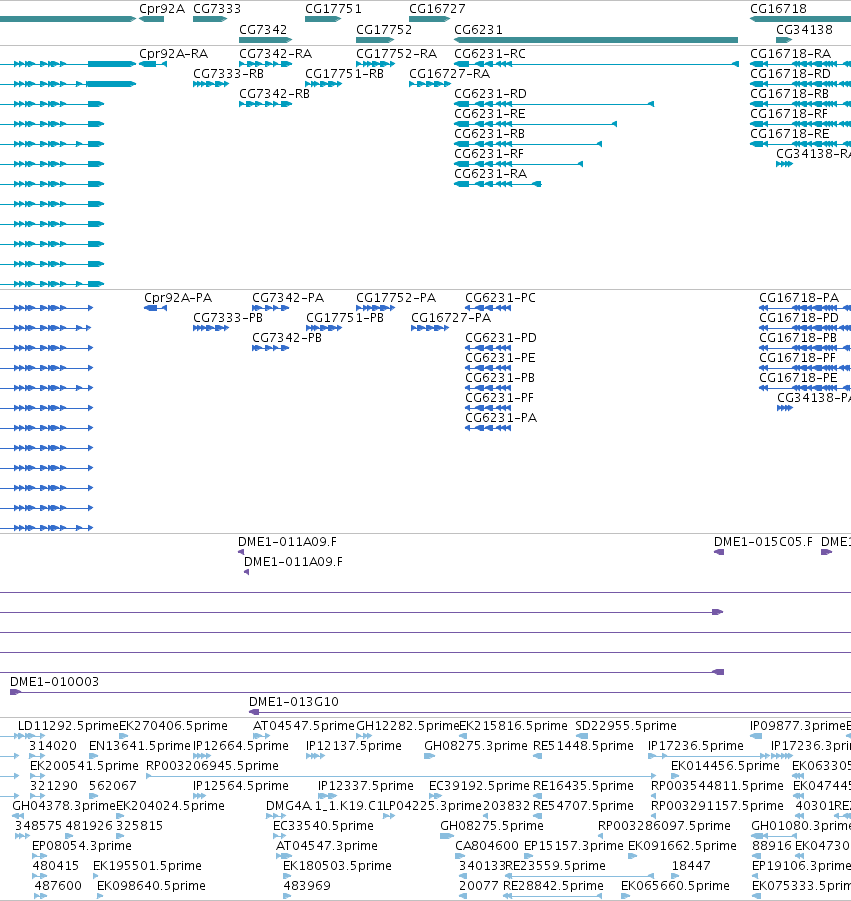Open protein CG6231-PE
The image size is (851, 901).
click(x=500, y=358)
